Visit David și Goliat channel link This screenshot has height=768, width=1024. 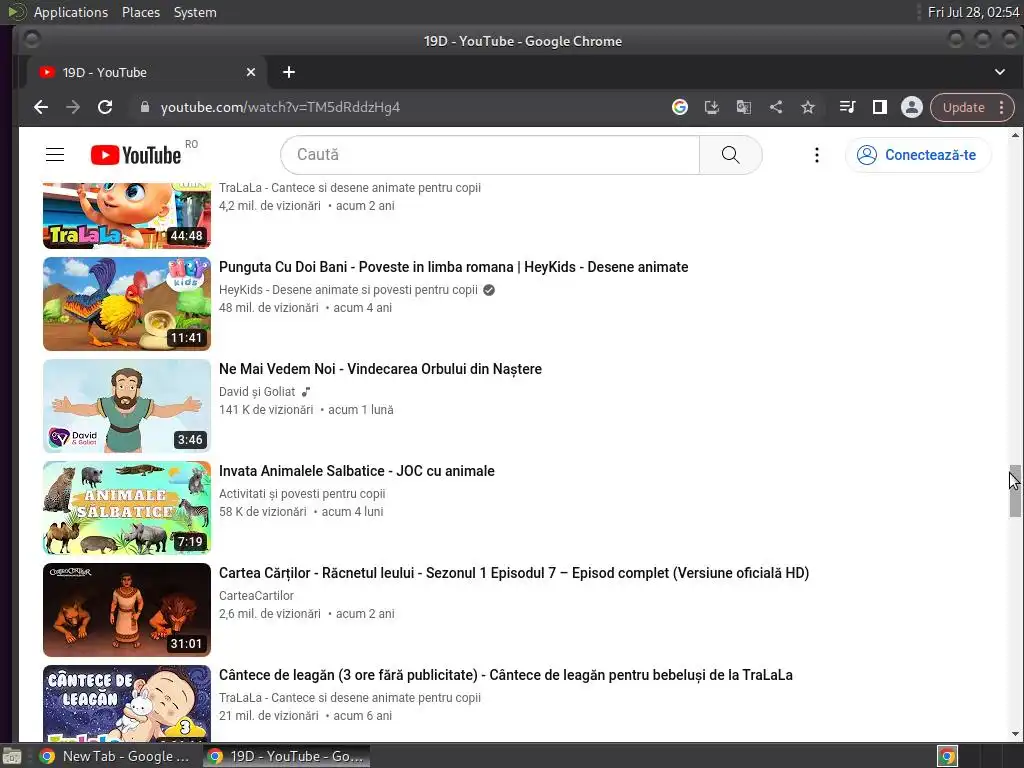(257, 392)
